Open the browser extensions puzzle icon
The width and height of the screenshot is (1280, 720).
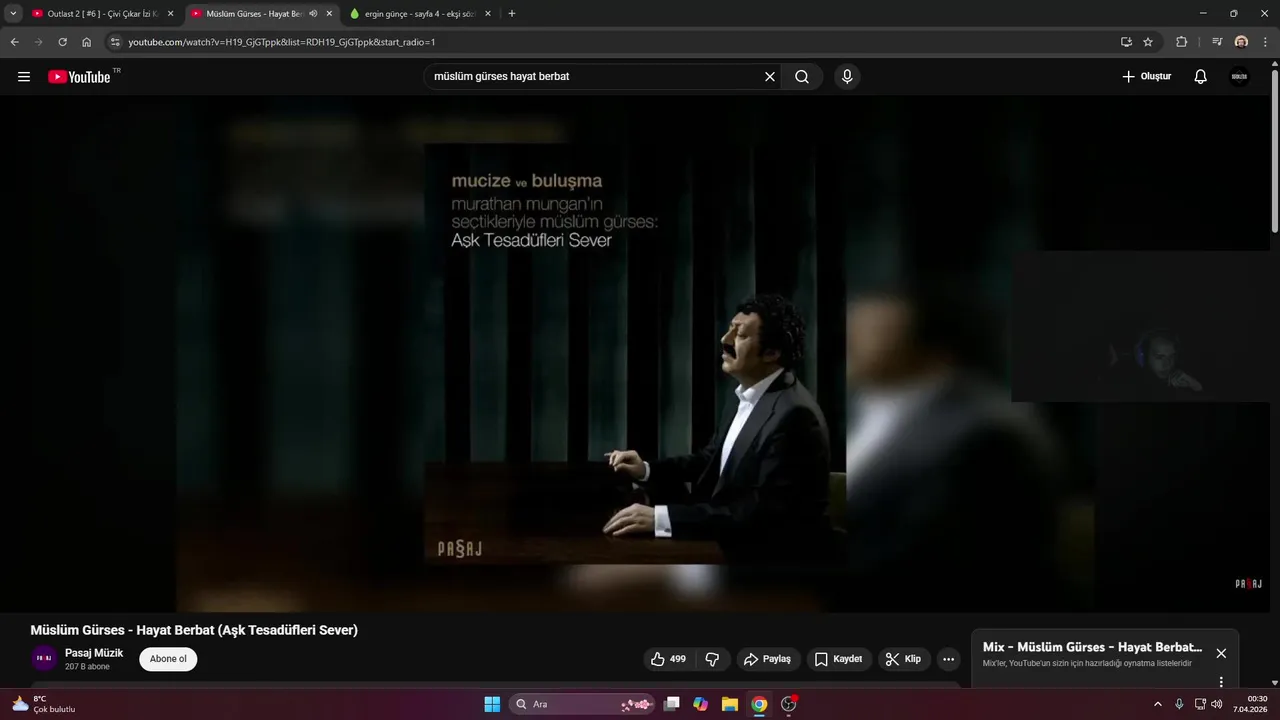(1181, 42)
